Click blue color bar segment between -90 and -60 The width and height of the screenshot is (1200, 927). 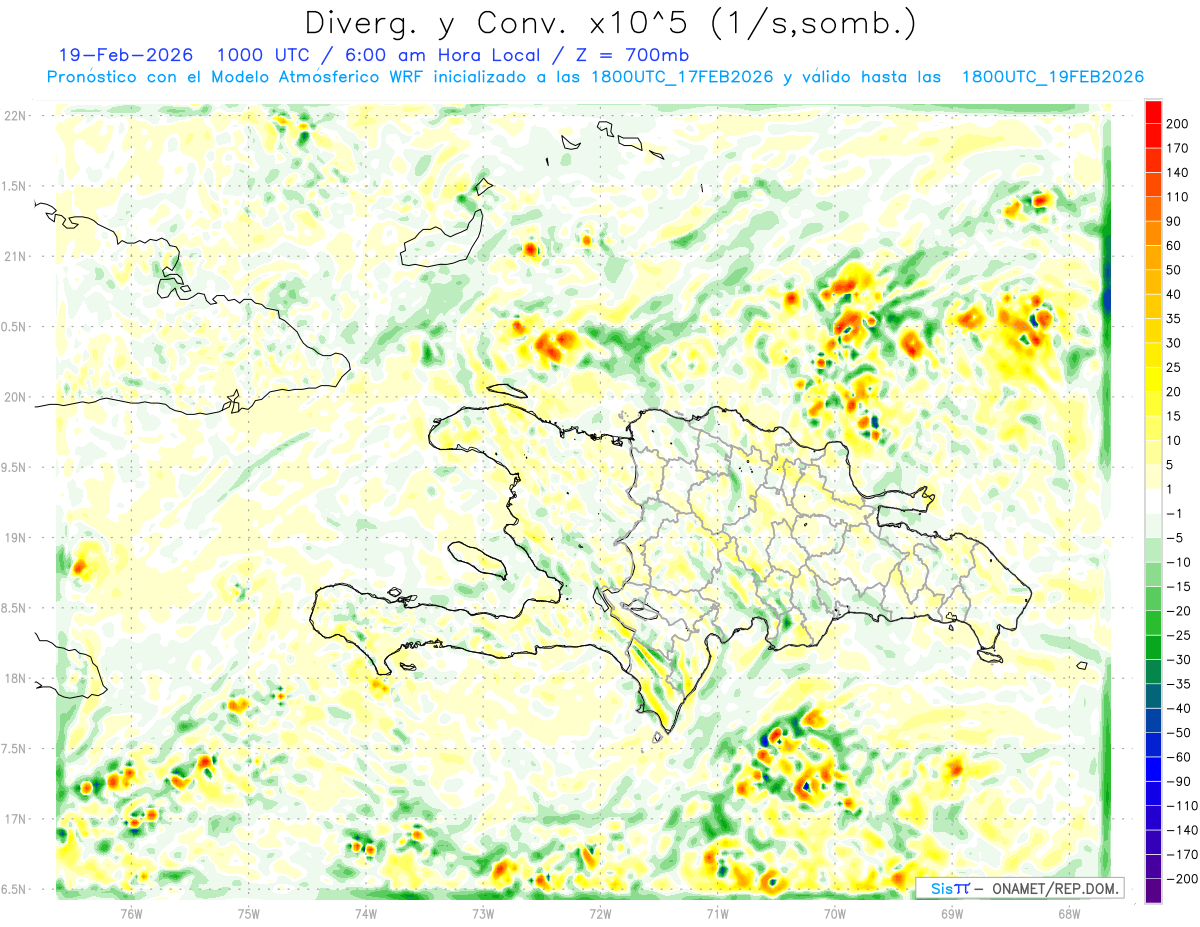tap(1153, 769)
